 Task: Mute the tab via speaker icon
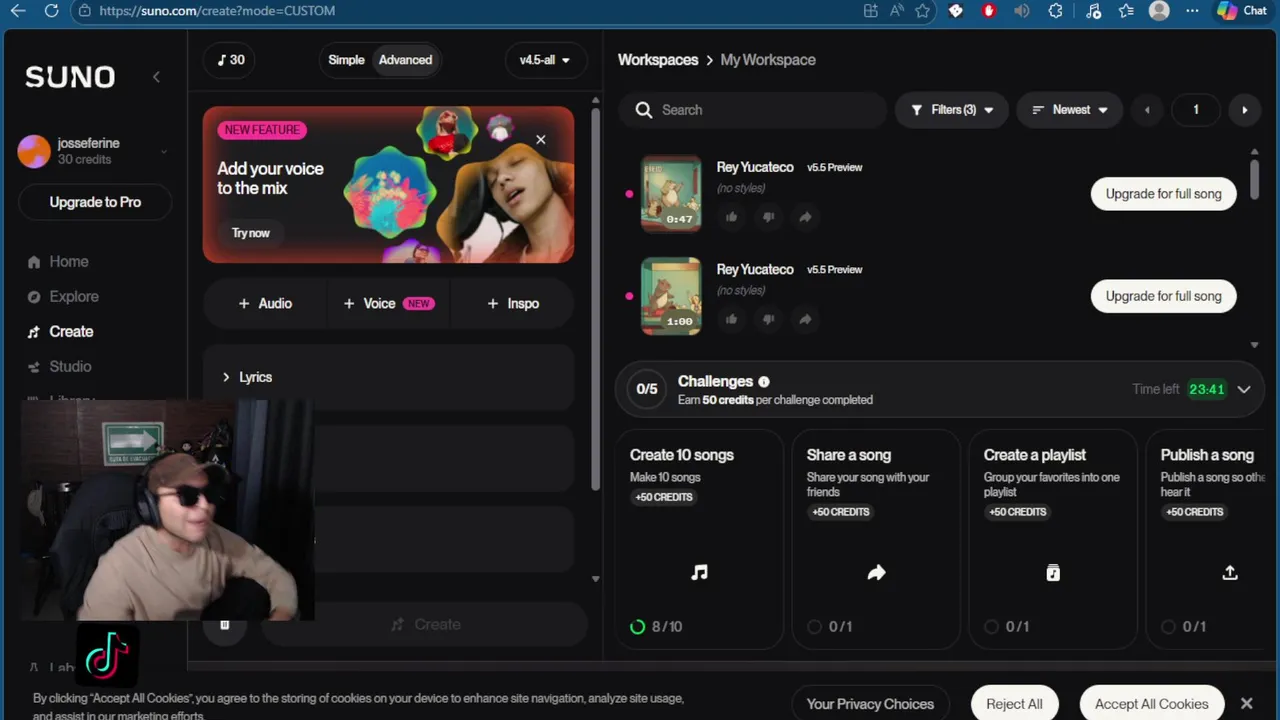point(1021,11)
